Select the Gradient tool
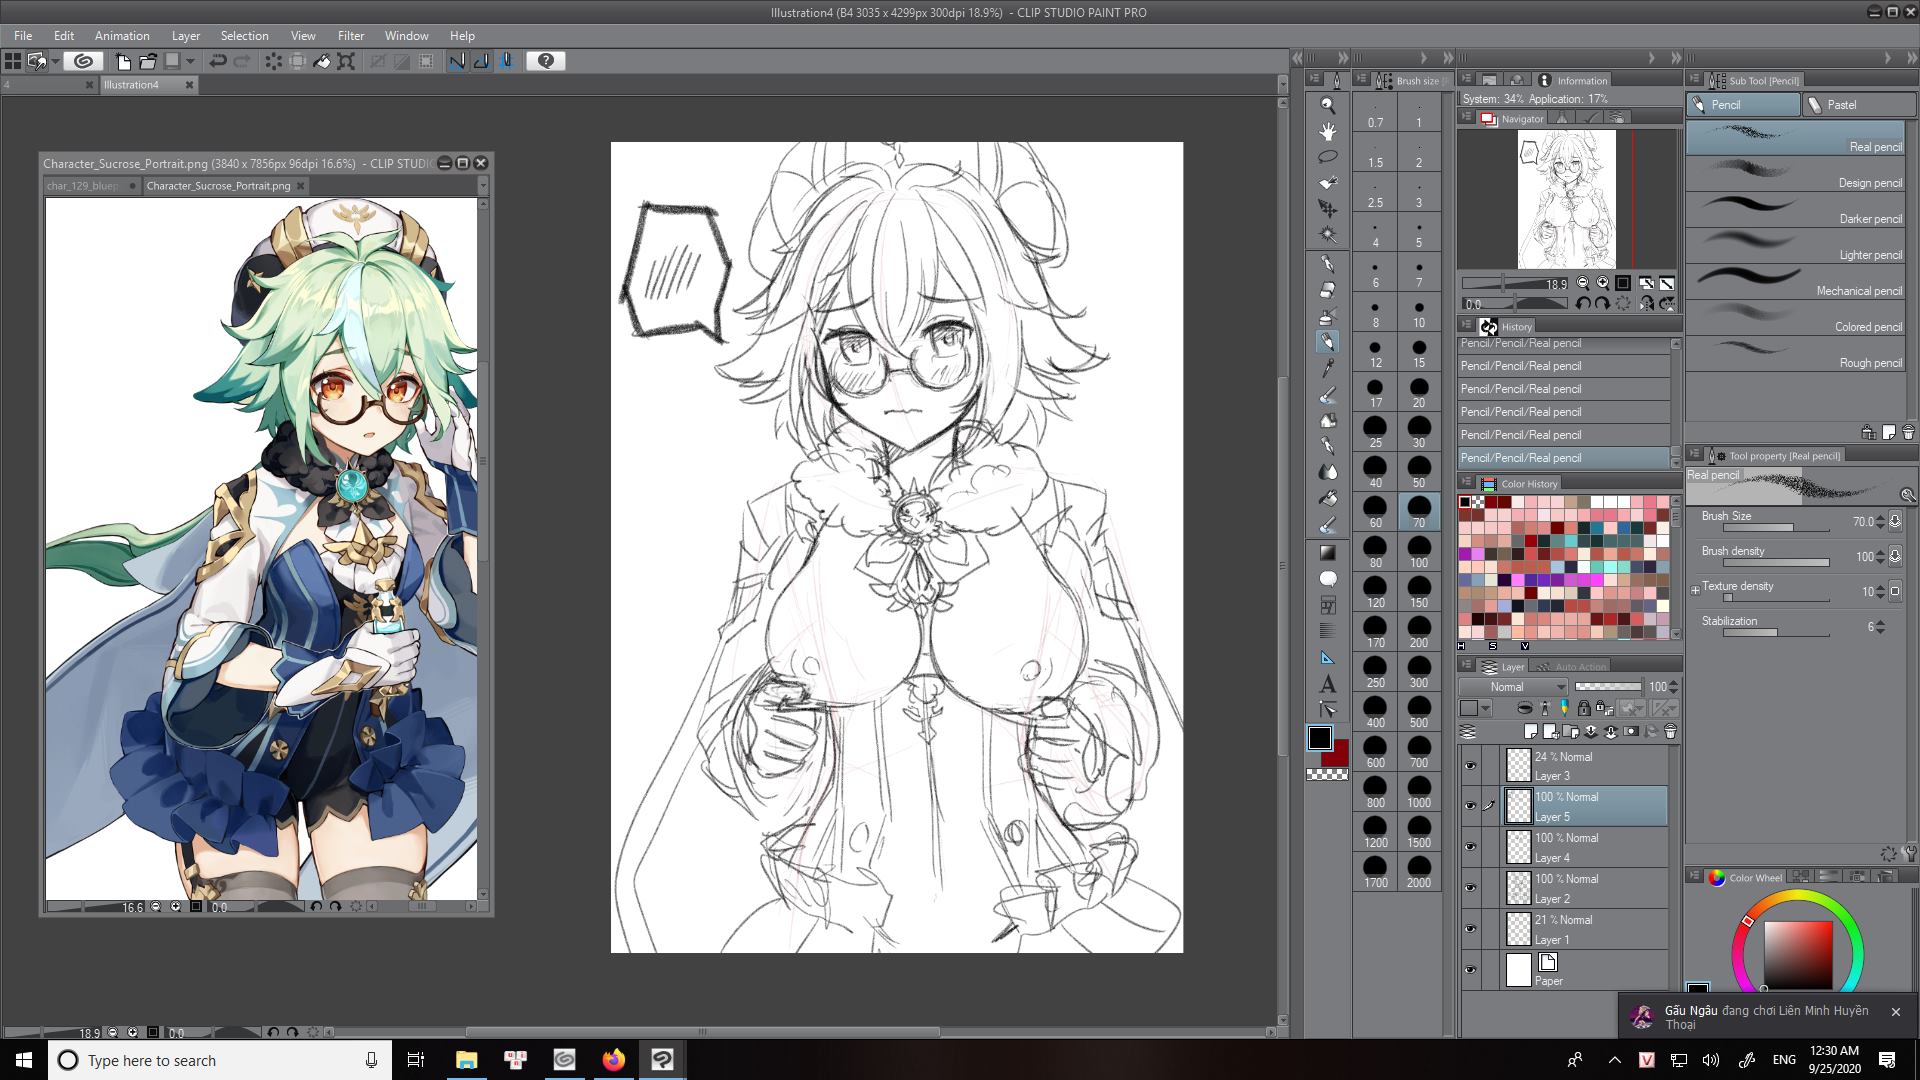Screen dimensions: 1920x1080 (1328, 552)
